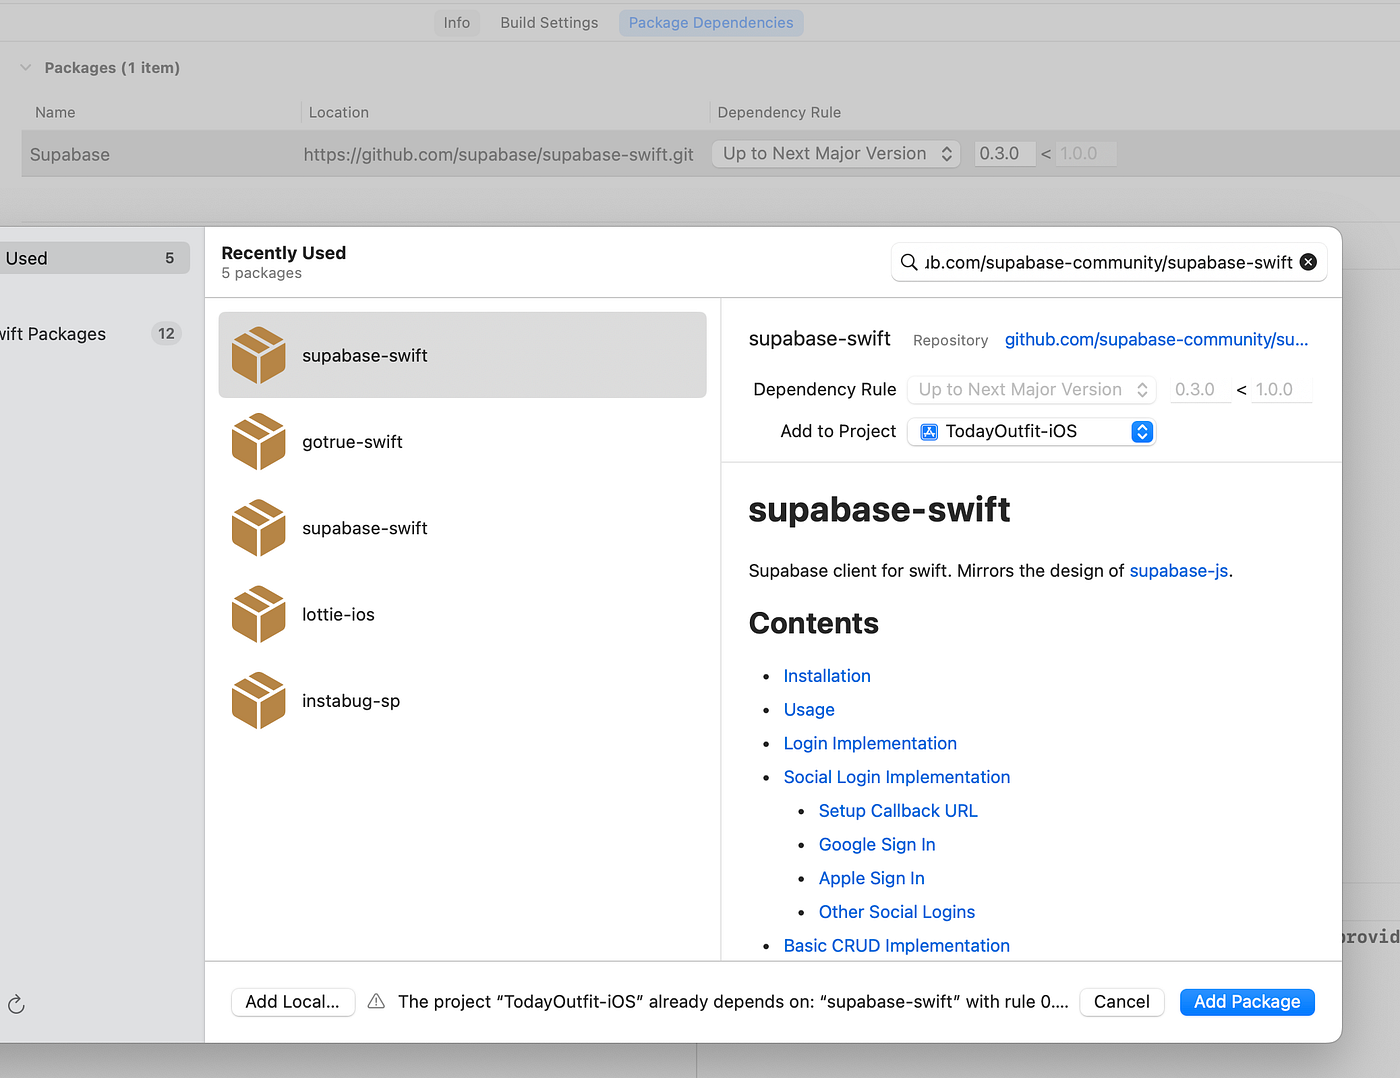This screenshot has width=1400, height=1078.
Task: Click the highlighted supabase-swift package icon
Action: [x=258, y=354]
